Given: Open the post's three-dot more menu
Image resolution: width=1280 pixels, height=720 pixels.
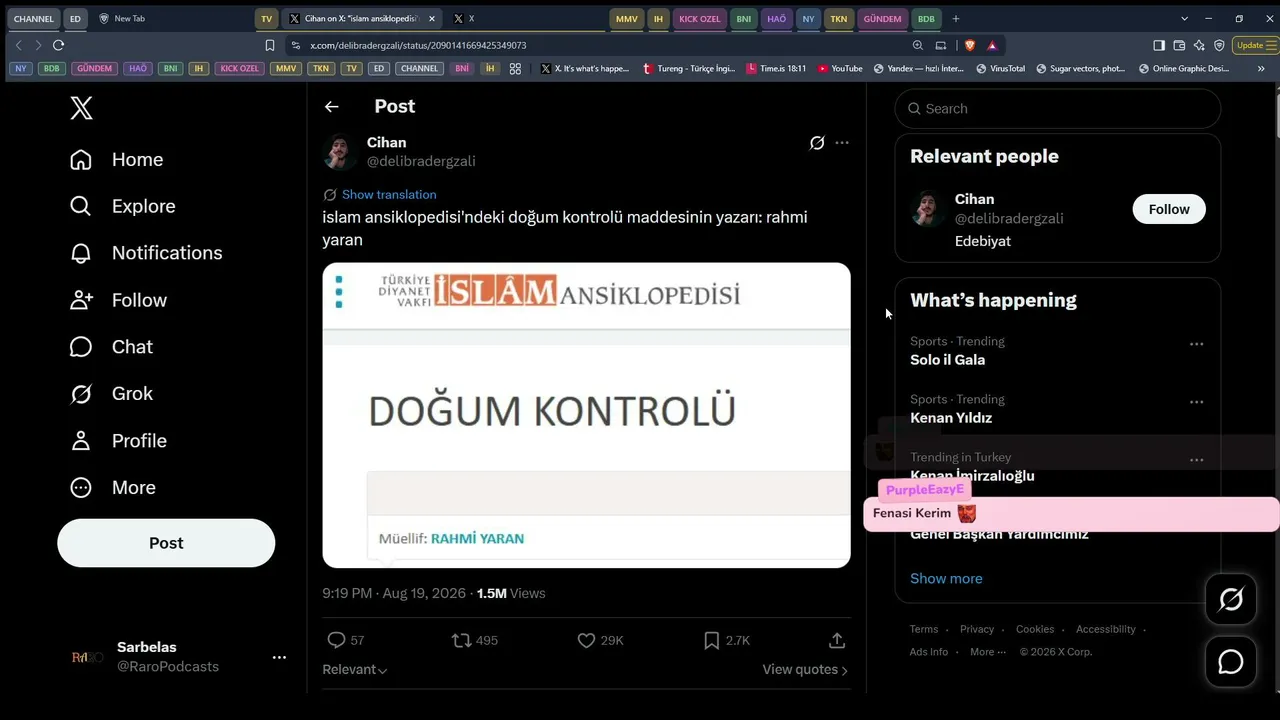Looking at the screenshot, I should pos(842,143).
